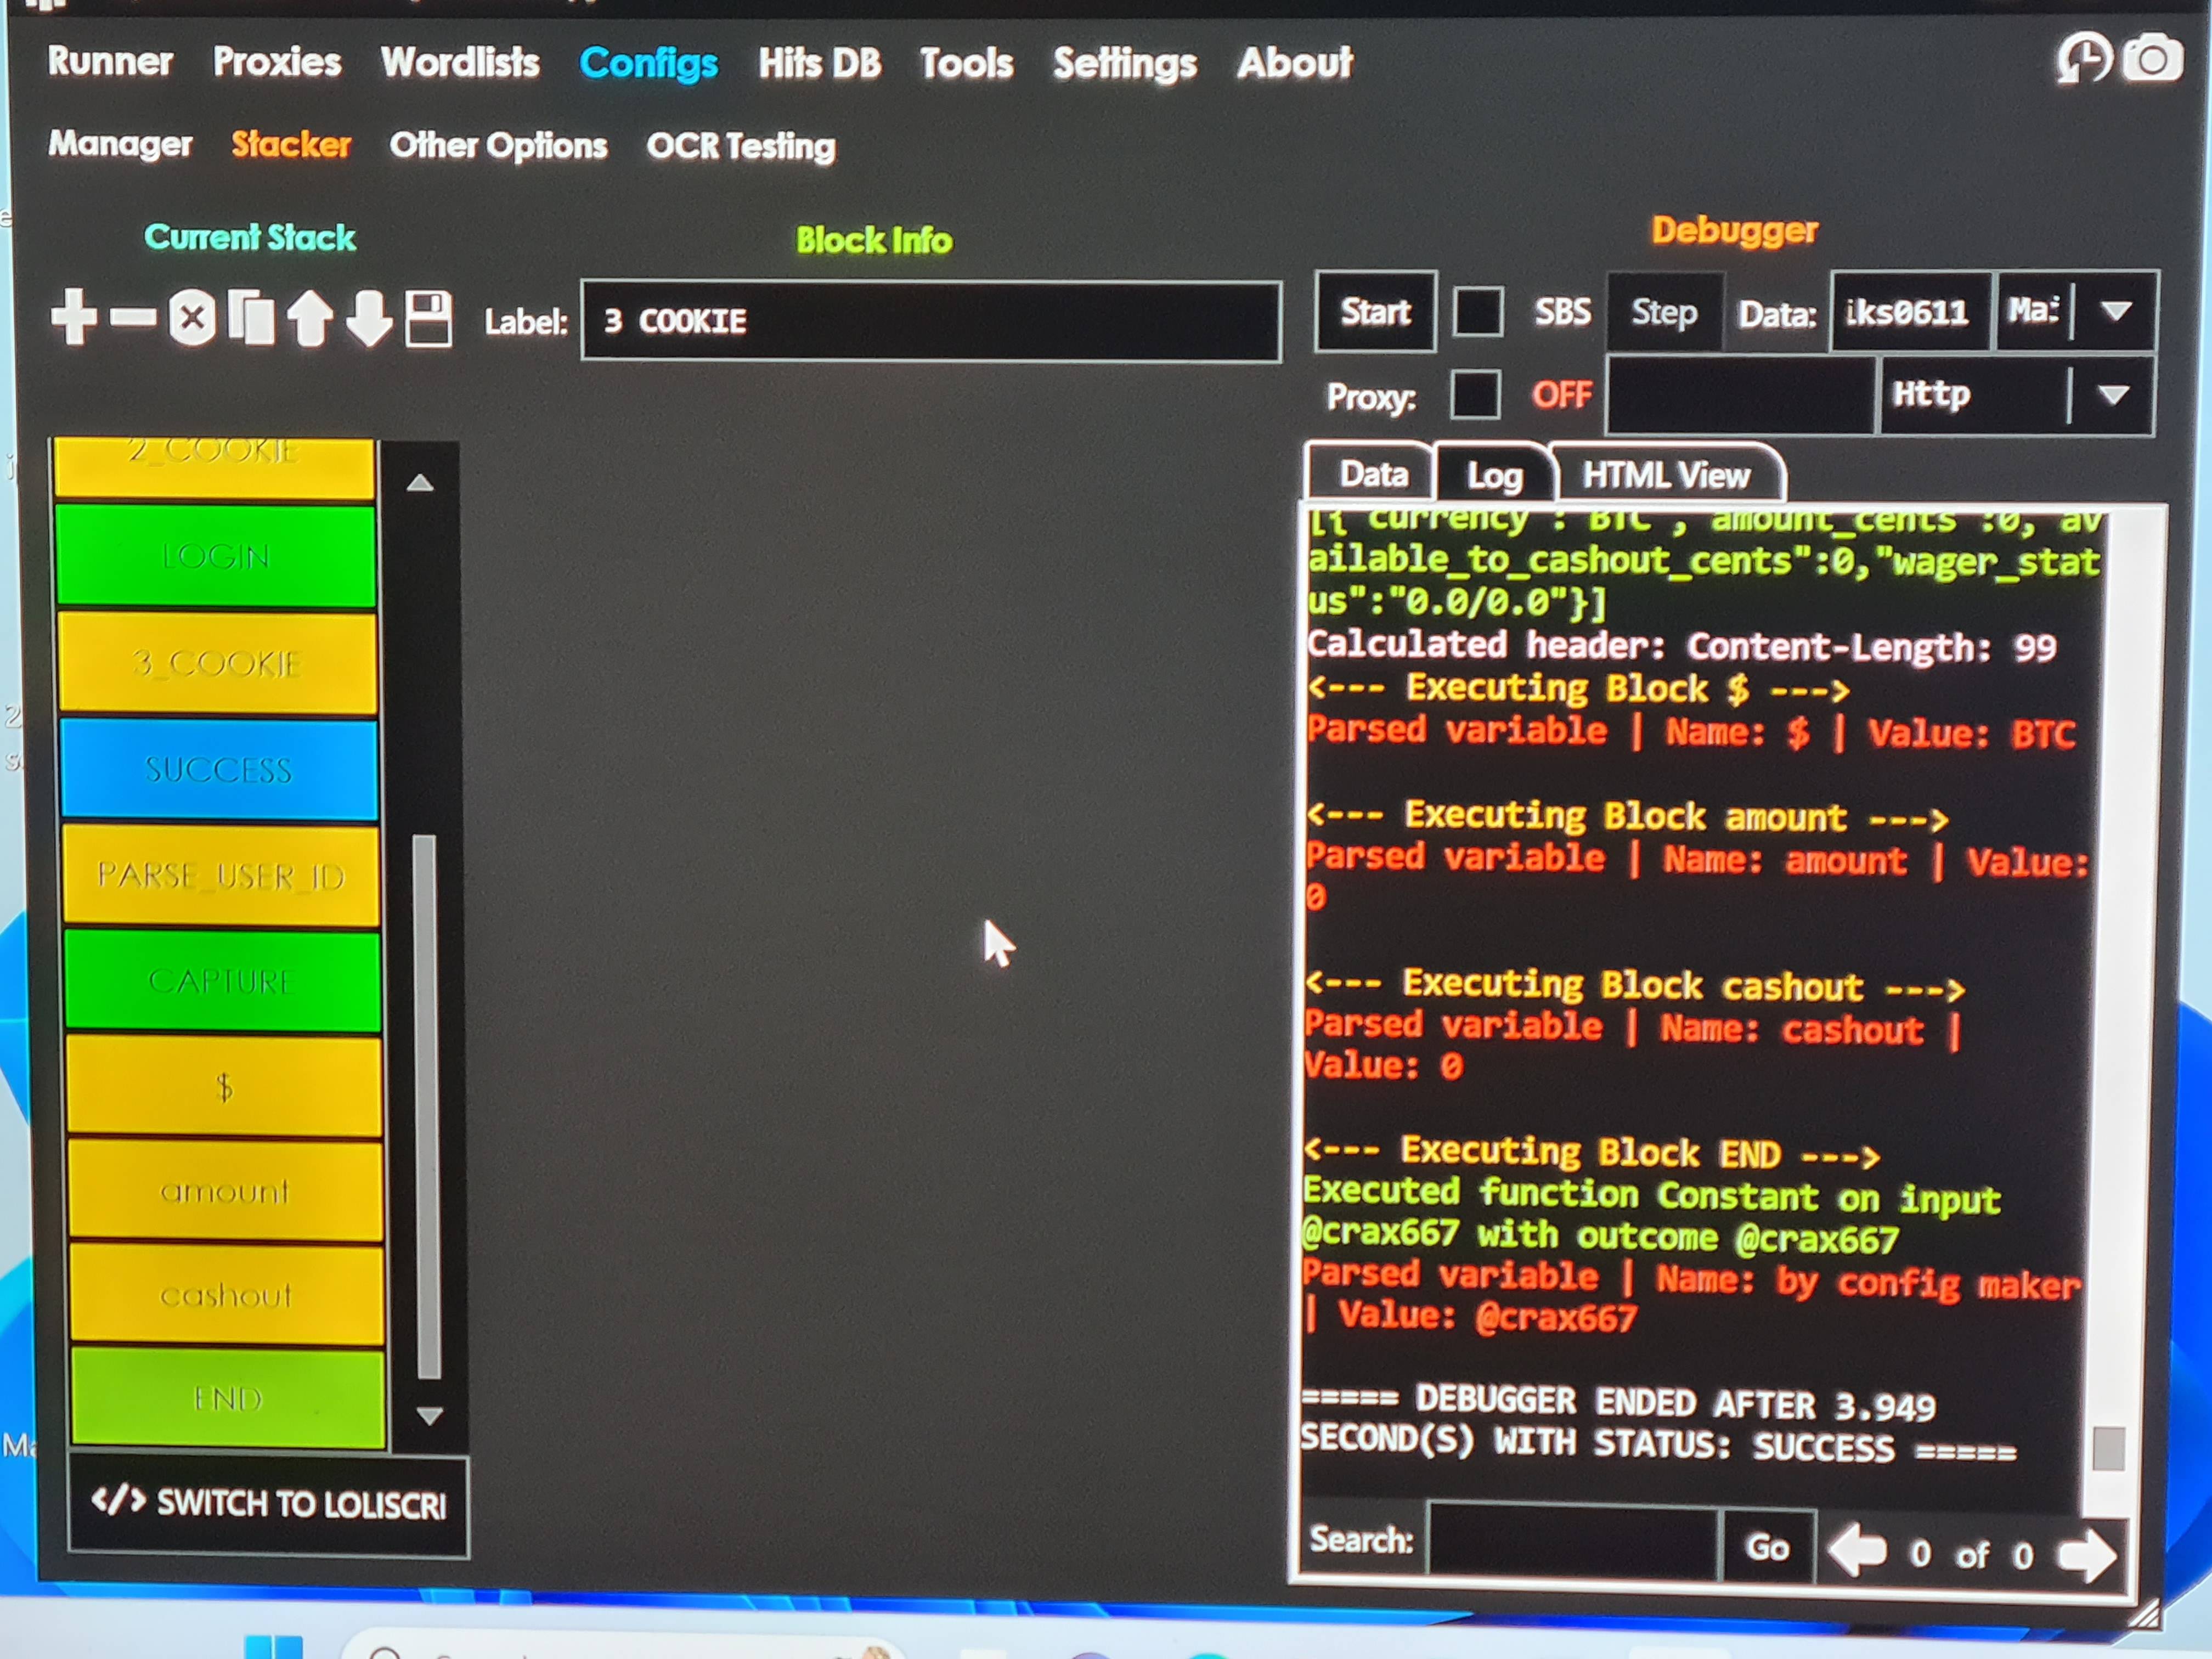Move selected block up with arrow
The image size is (2212, 1659).
point(310,319)
